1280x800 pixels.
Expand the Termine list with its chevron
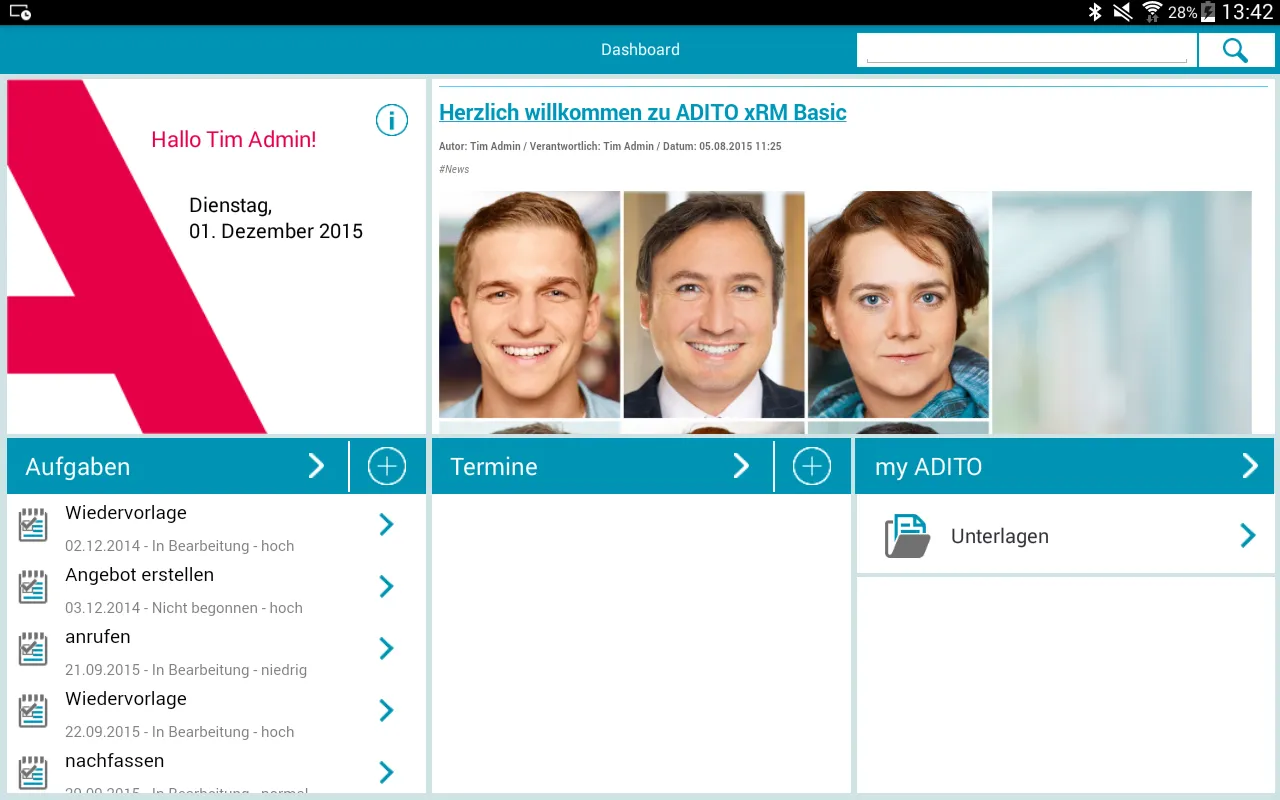coord(741,466)
